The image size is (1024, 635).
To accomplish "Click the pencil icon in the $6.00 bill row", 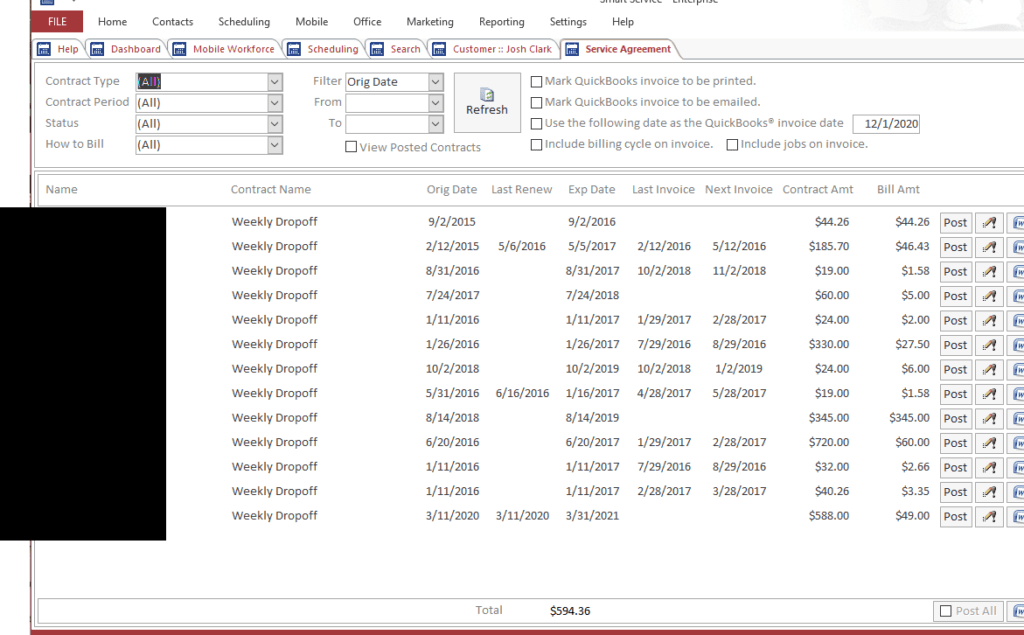I will pos(989,370).
